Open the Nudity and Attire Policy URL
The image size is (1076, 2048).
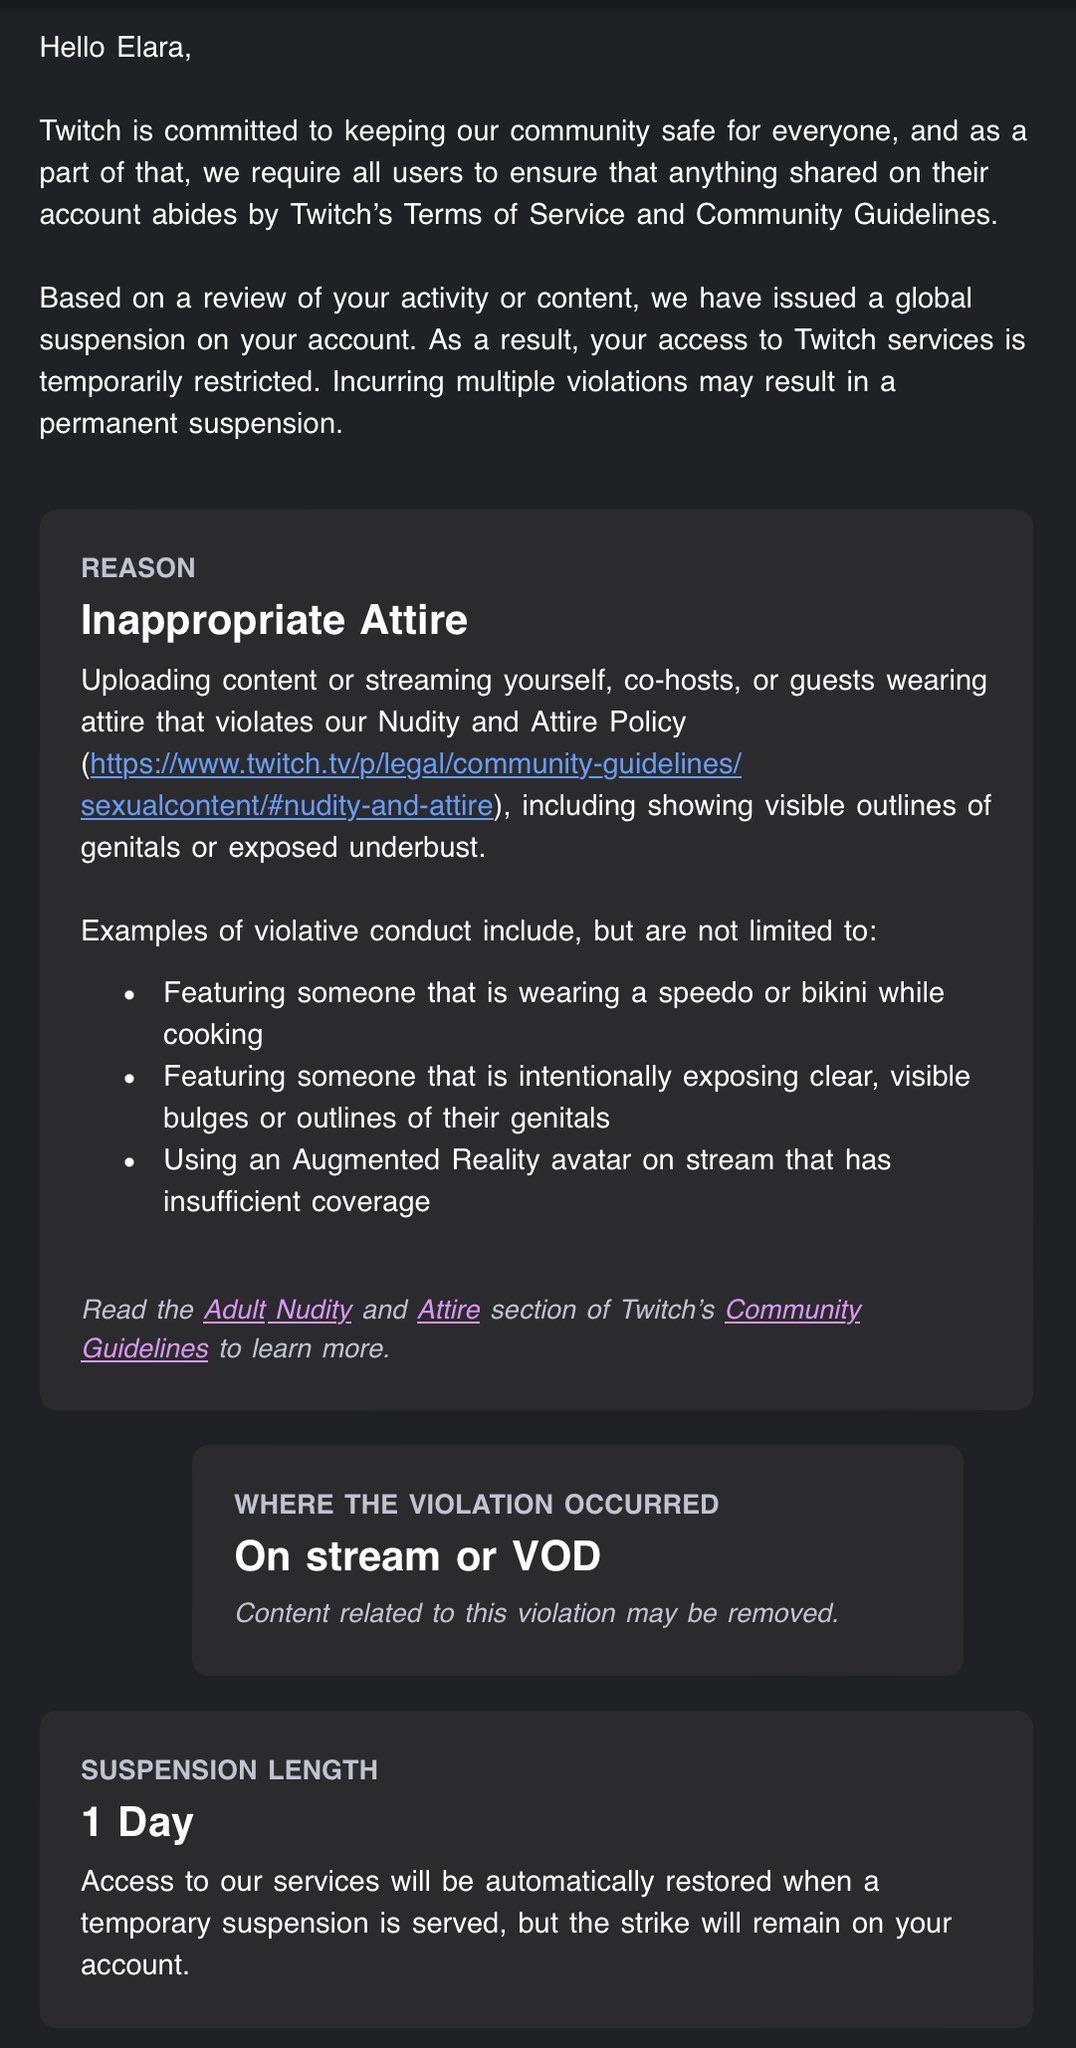pyautogui.click(x=415, y=765)
